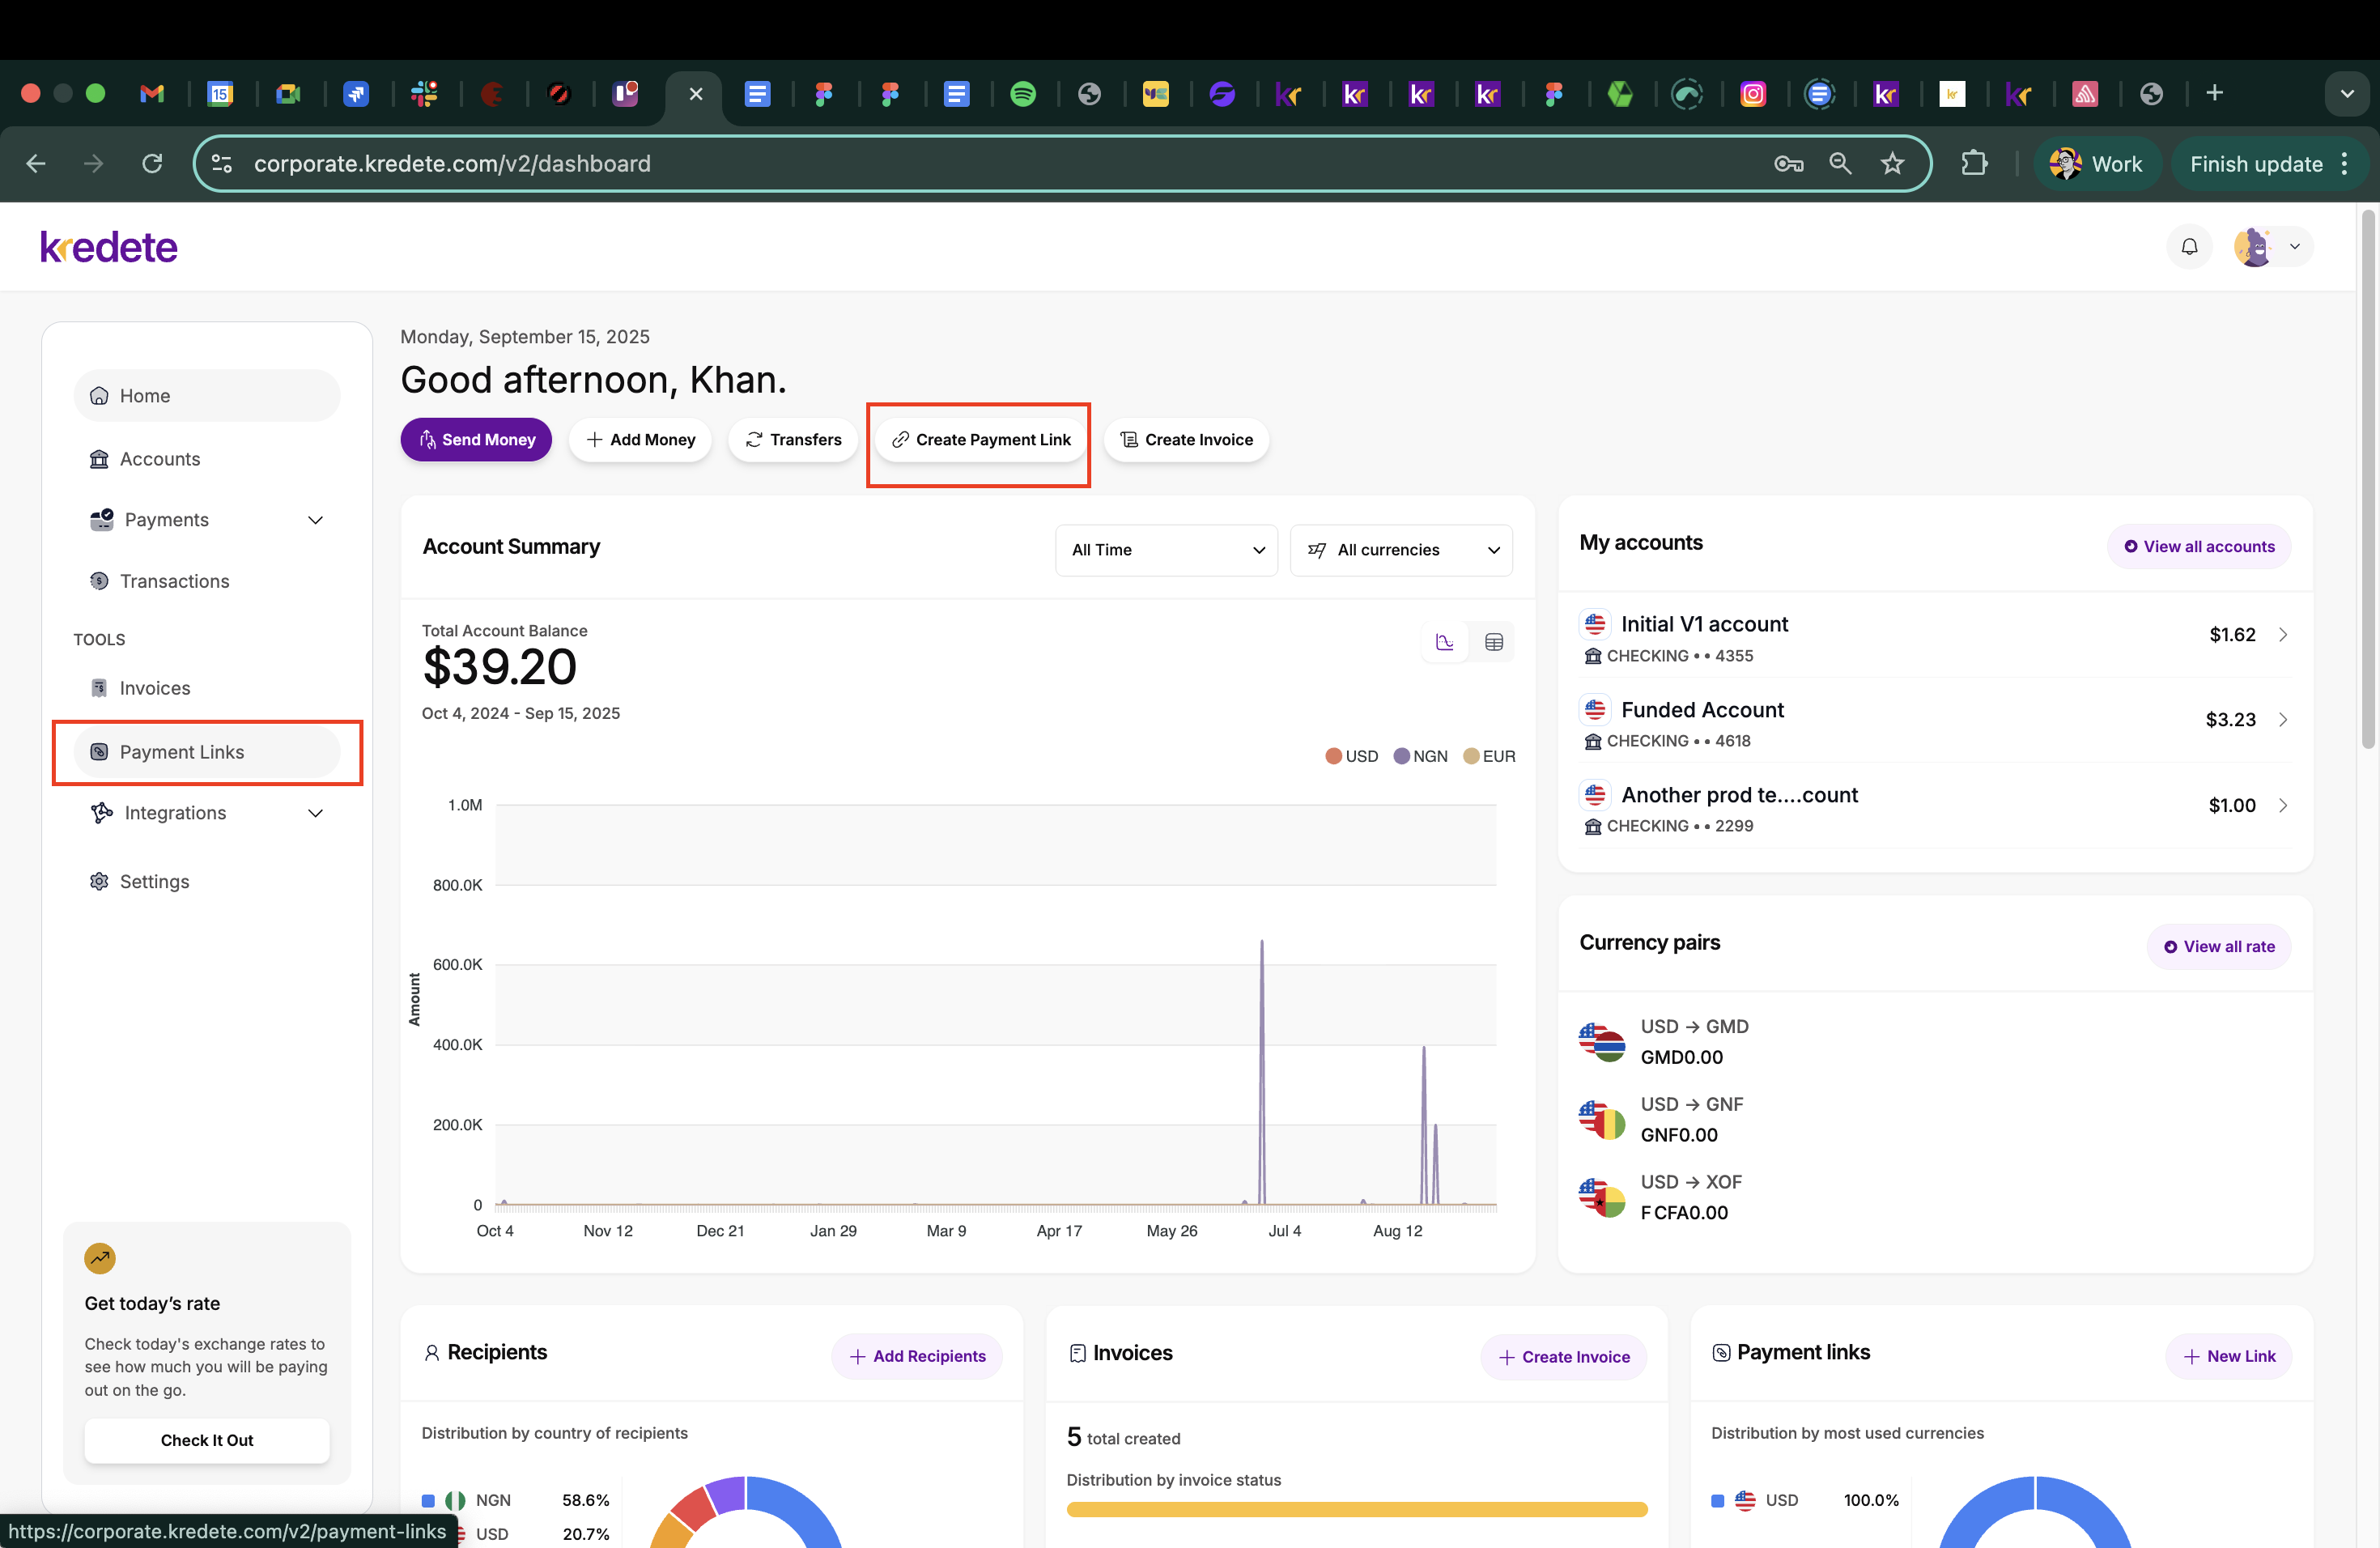This screenshot has width=2380, height=1548.
Task: Click the notification bell icon
Action: pos(2188,247)
